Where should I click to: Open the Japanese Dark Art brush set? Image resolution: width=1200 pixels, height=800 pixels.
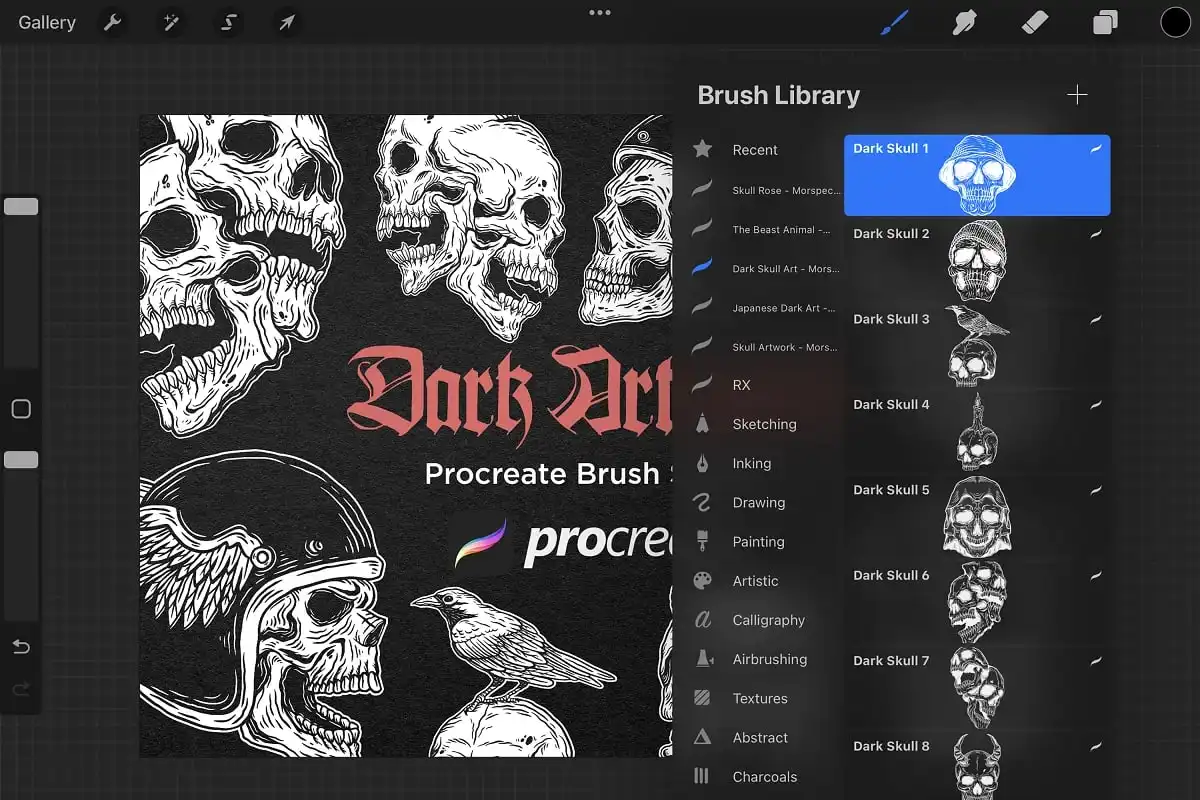click(x=766, y=308)
